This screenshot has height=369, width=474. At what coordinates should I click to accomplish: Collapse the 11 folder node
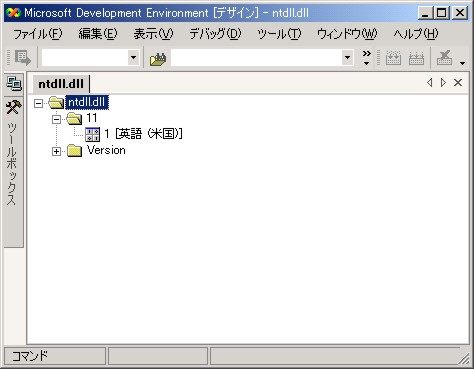(56, 119)
